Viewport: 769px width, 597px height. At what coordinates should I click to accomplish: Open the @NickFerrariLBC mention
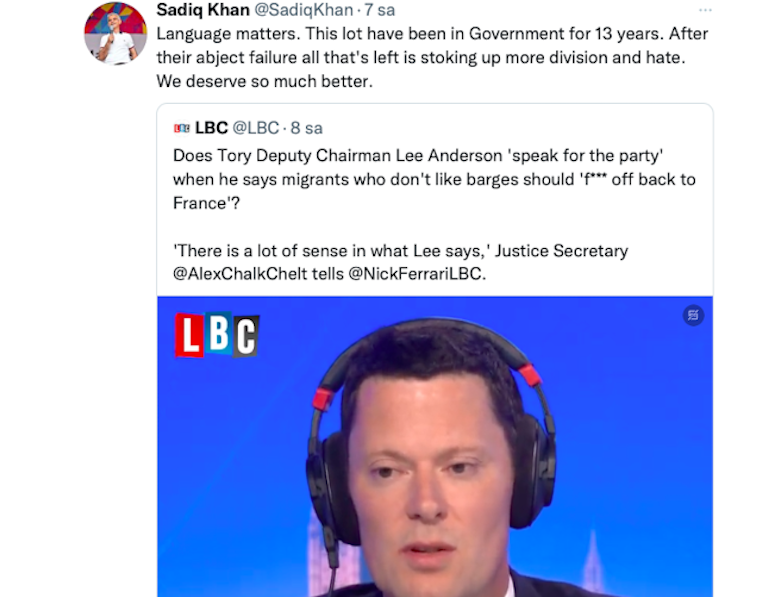point(417,274)
